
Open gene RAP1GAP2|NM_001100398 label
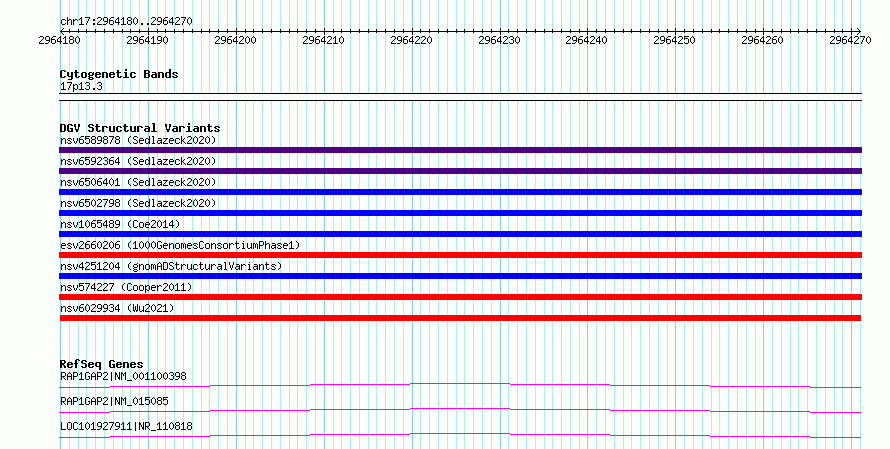coord(123,376)
